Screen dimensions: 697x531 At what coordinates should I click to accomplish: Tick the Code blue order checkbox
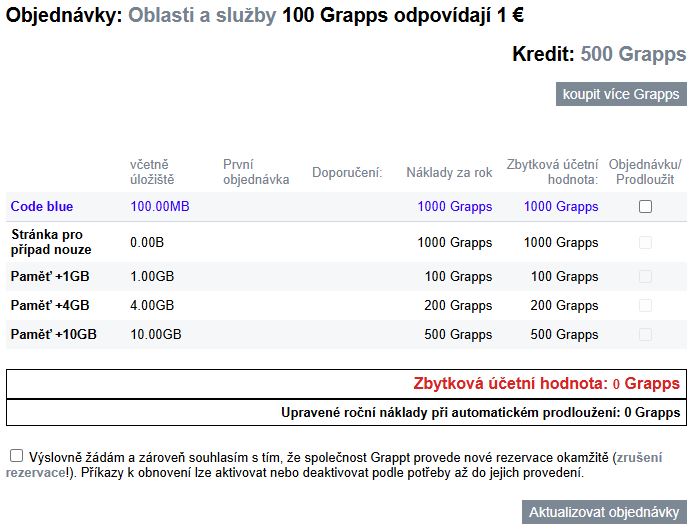[x=645, y=207]
